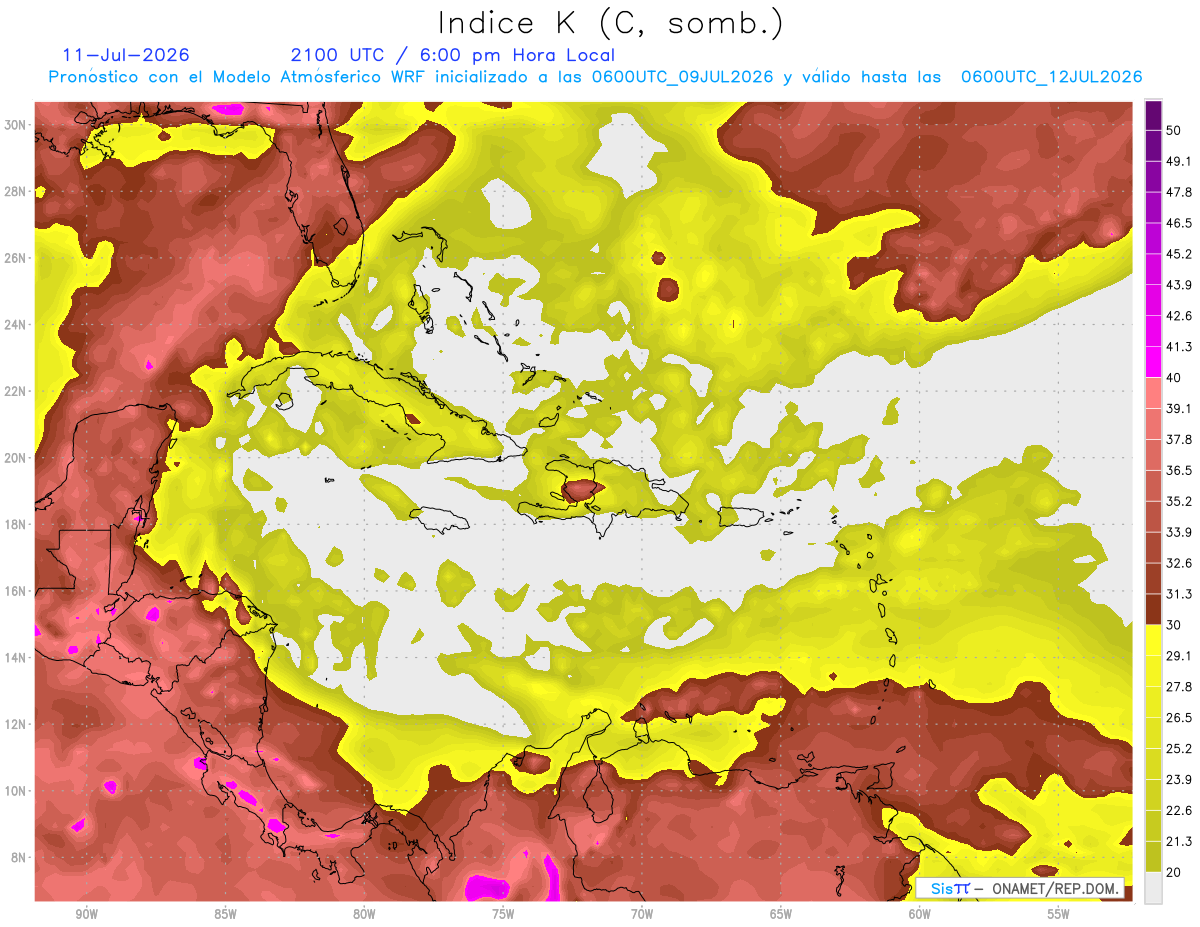1200x927 pixels.
Task: Click the '26.5' color scale value
Action: coord(1178,718)
